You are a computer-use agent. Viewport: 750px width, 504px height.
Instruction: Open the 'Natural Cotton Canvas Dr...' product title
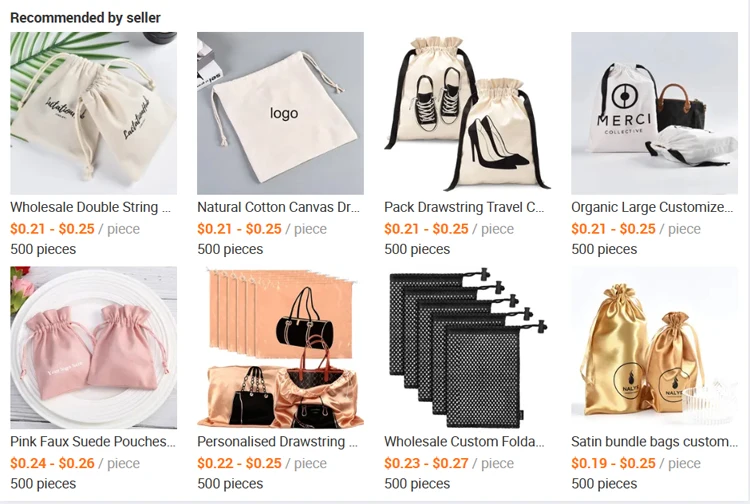click(278, 208)
